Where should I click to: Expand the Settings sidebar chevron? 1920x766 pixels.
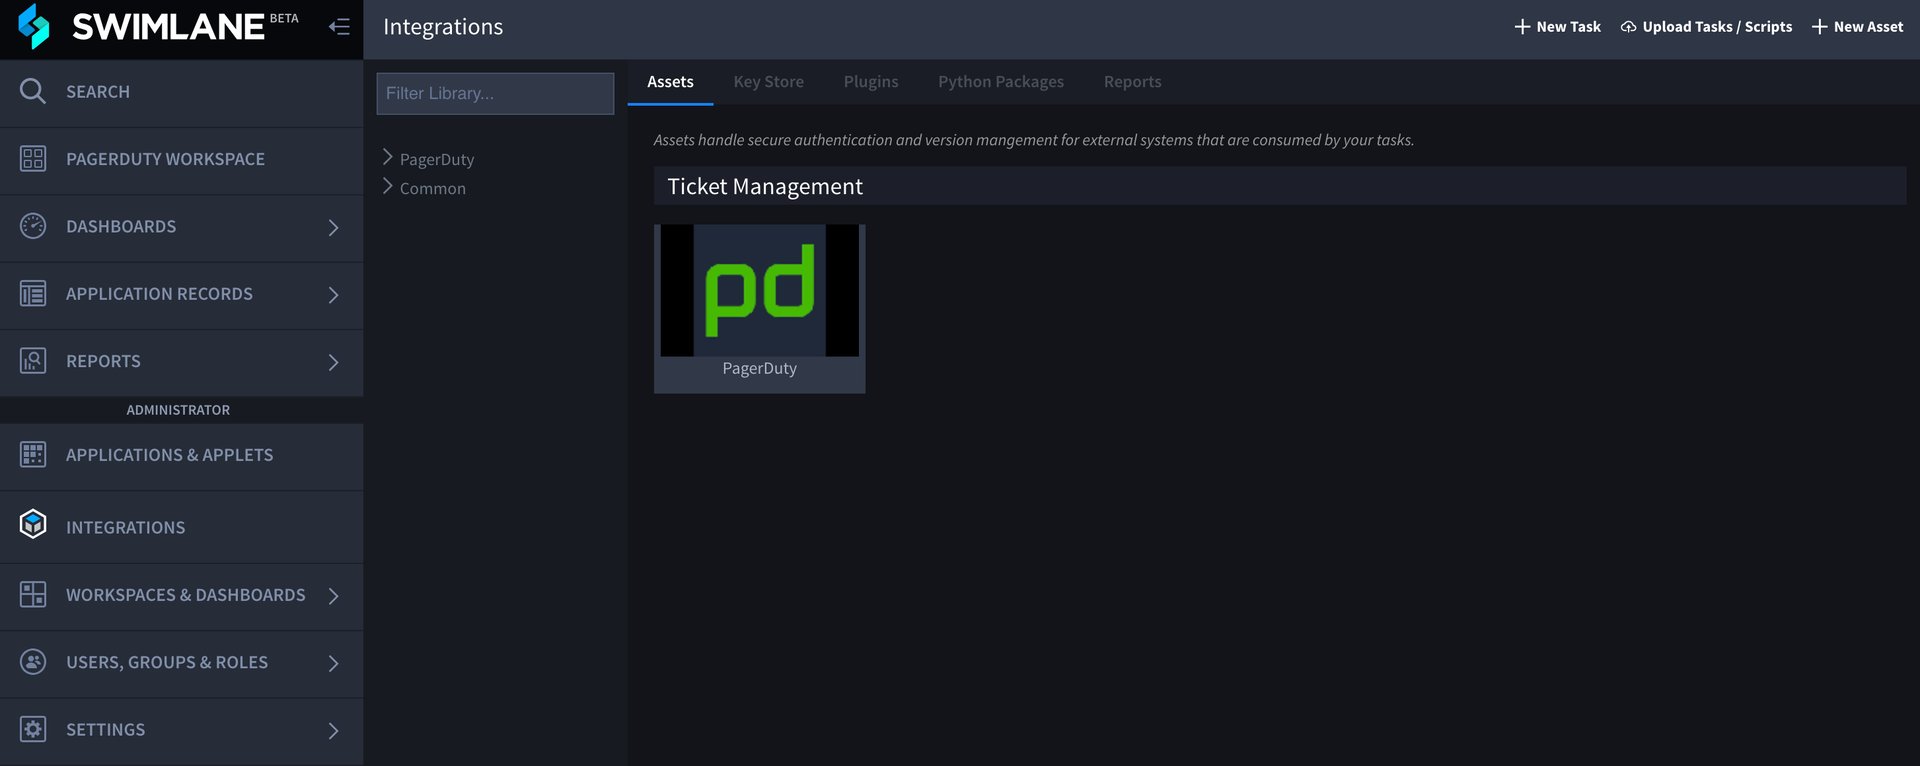pos(333,731)
